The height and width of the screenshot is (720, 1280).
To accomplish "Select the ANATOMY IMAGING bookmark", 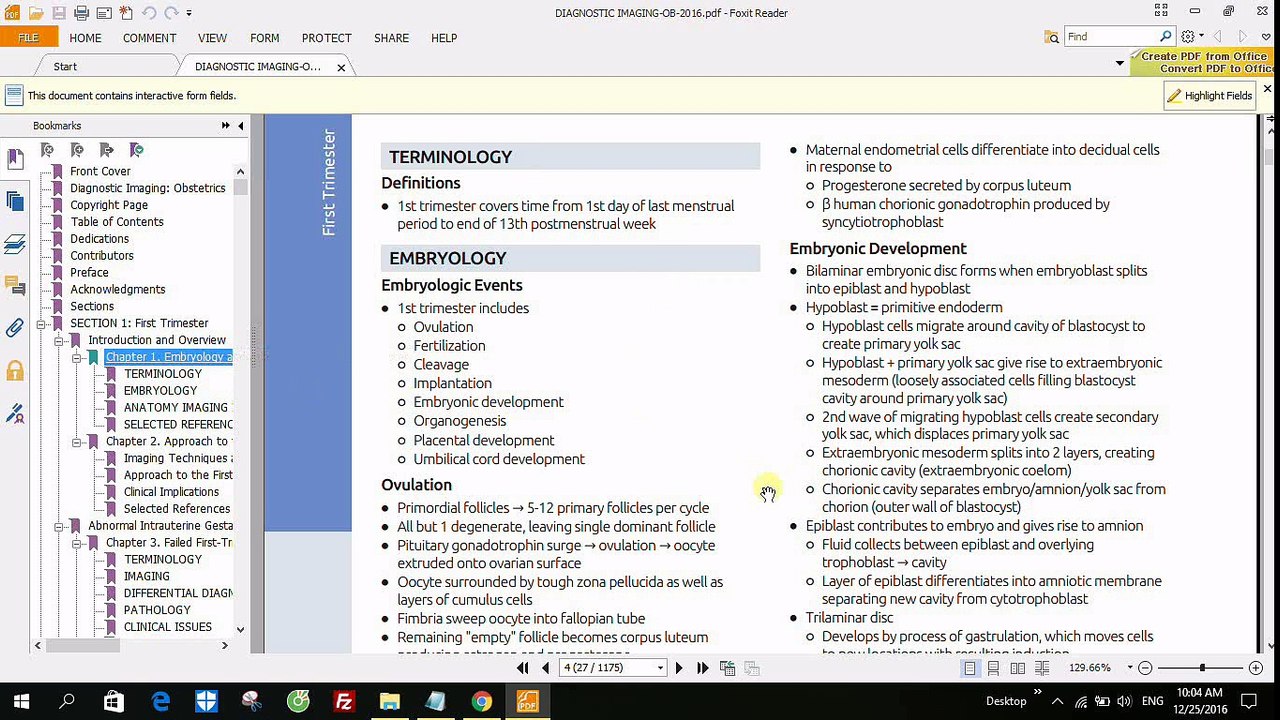I will 176,408.
